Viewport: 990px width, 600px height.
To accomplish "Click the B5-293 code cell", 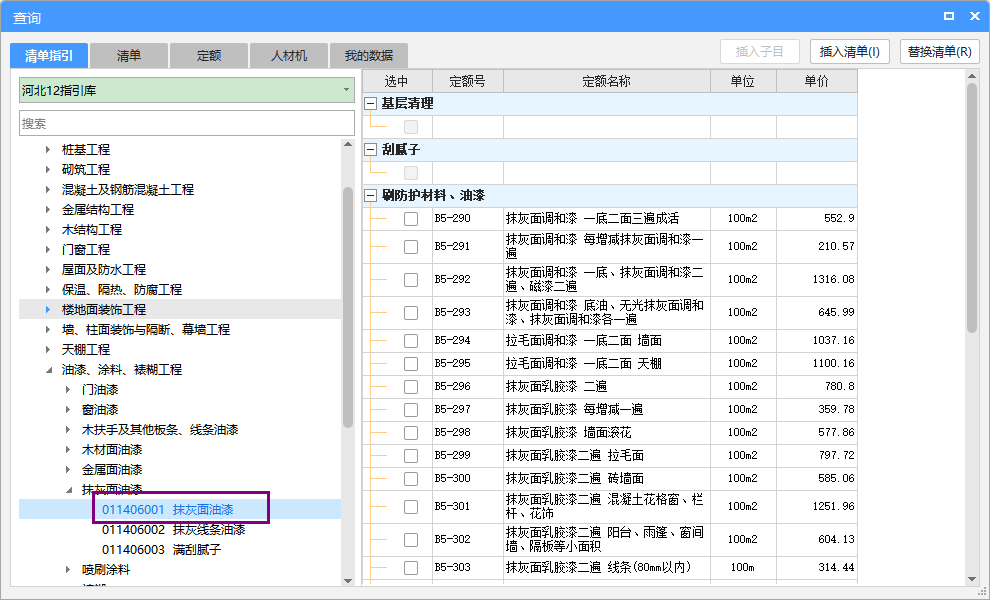I will 468,312.
